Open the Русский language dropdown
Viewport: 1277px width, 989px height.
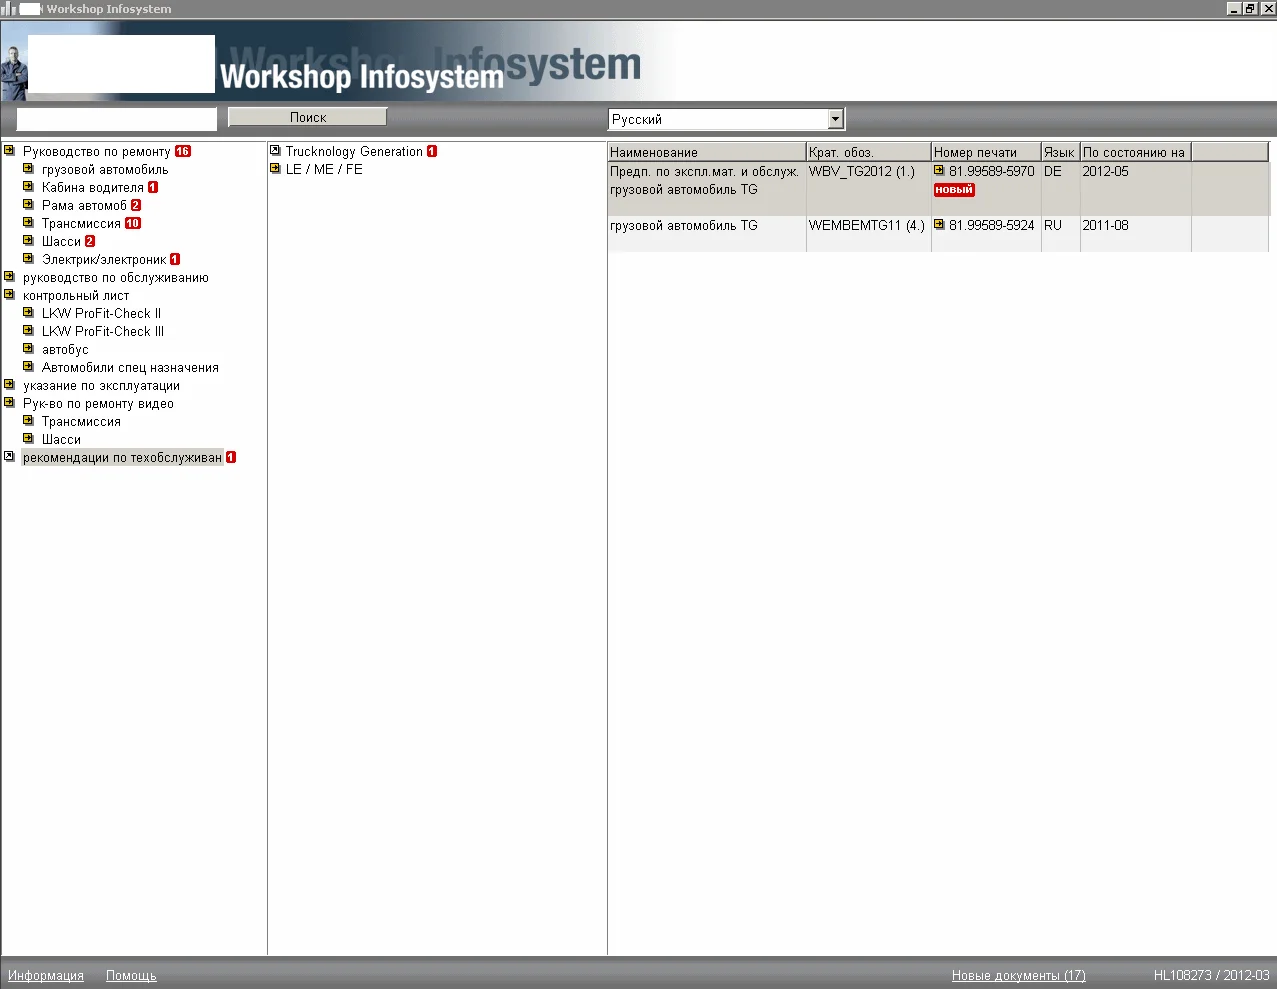point(836,119)
